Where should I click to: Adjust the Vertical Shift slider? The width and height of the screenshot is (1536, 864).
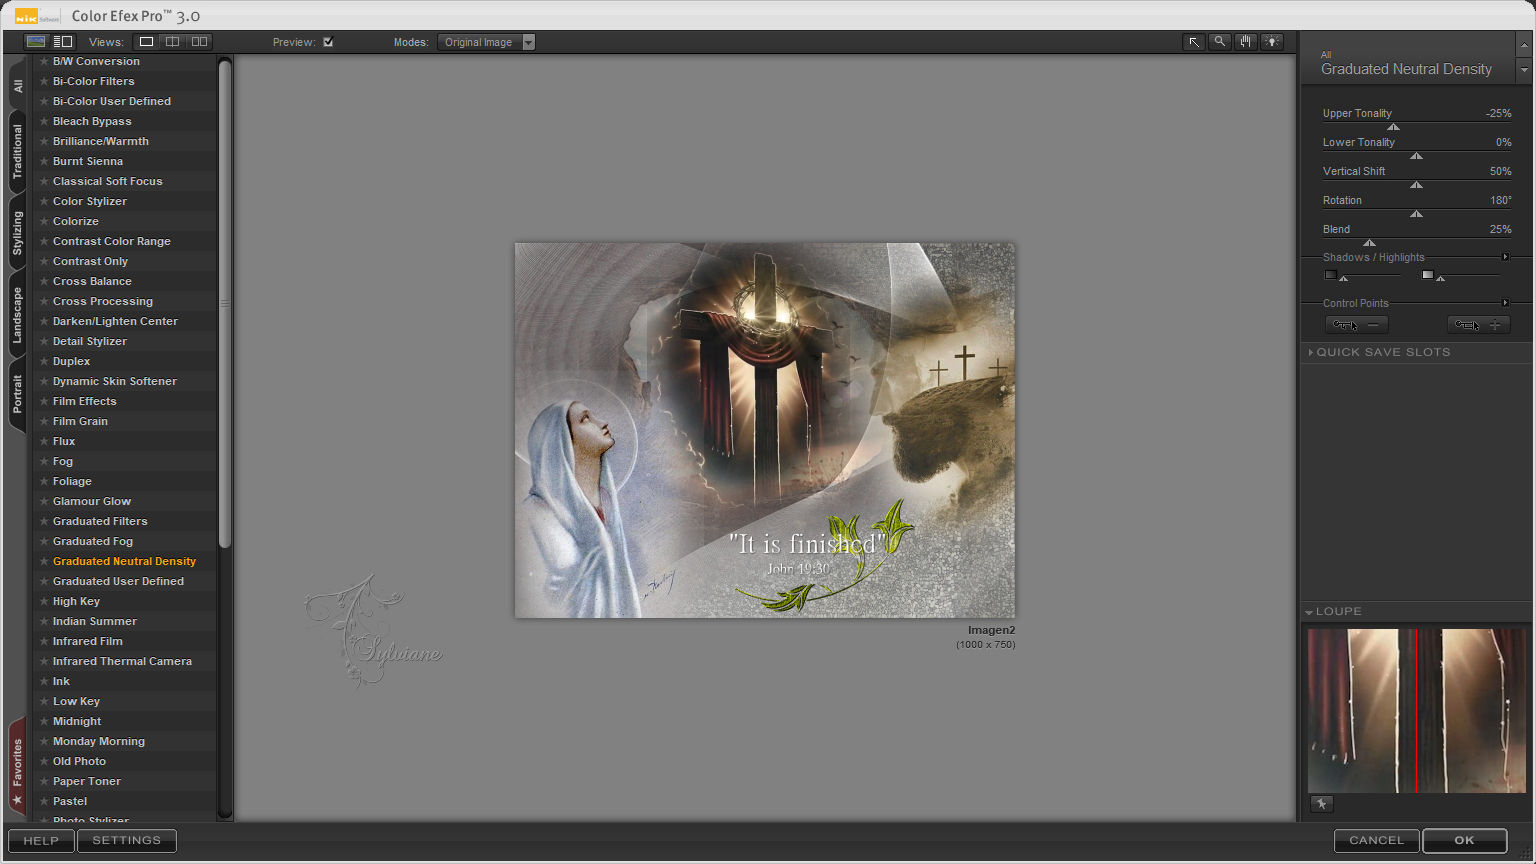(x=1416, y=184)
